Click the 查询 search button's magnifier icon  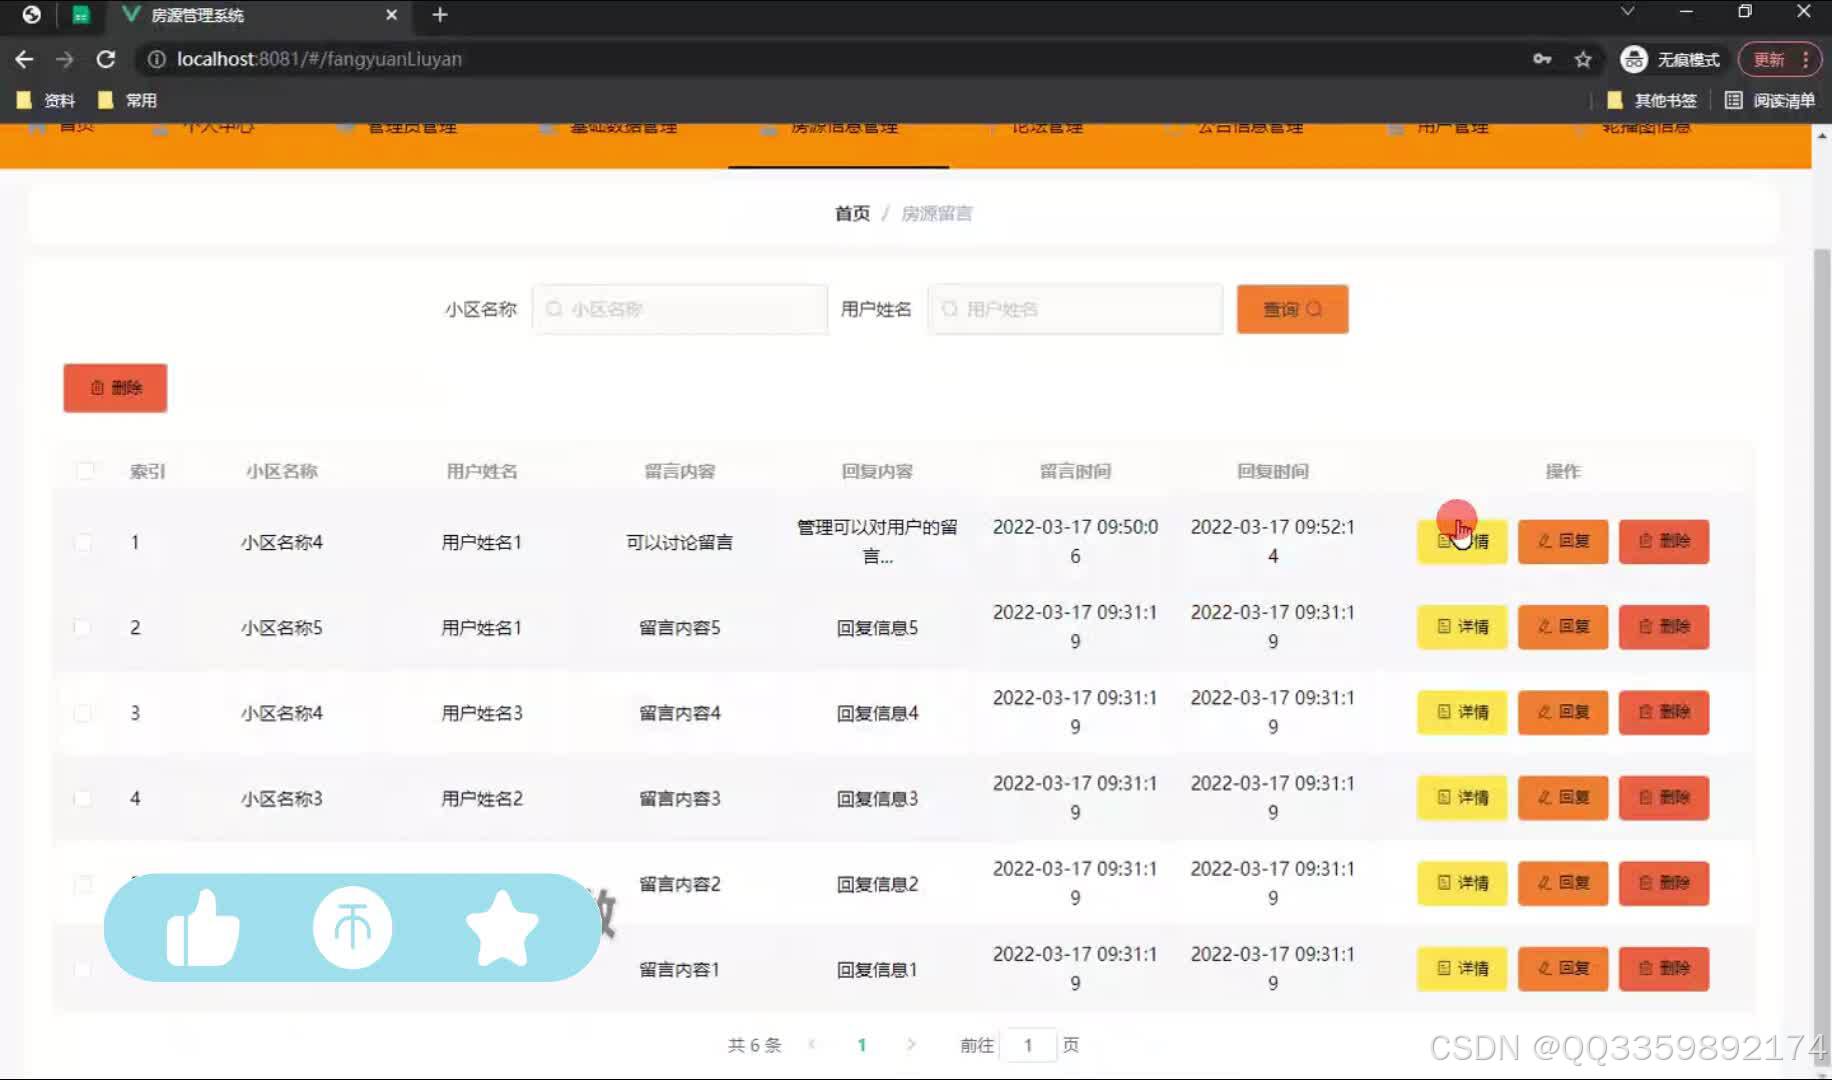(1316, 309)
